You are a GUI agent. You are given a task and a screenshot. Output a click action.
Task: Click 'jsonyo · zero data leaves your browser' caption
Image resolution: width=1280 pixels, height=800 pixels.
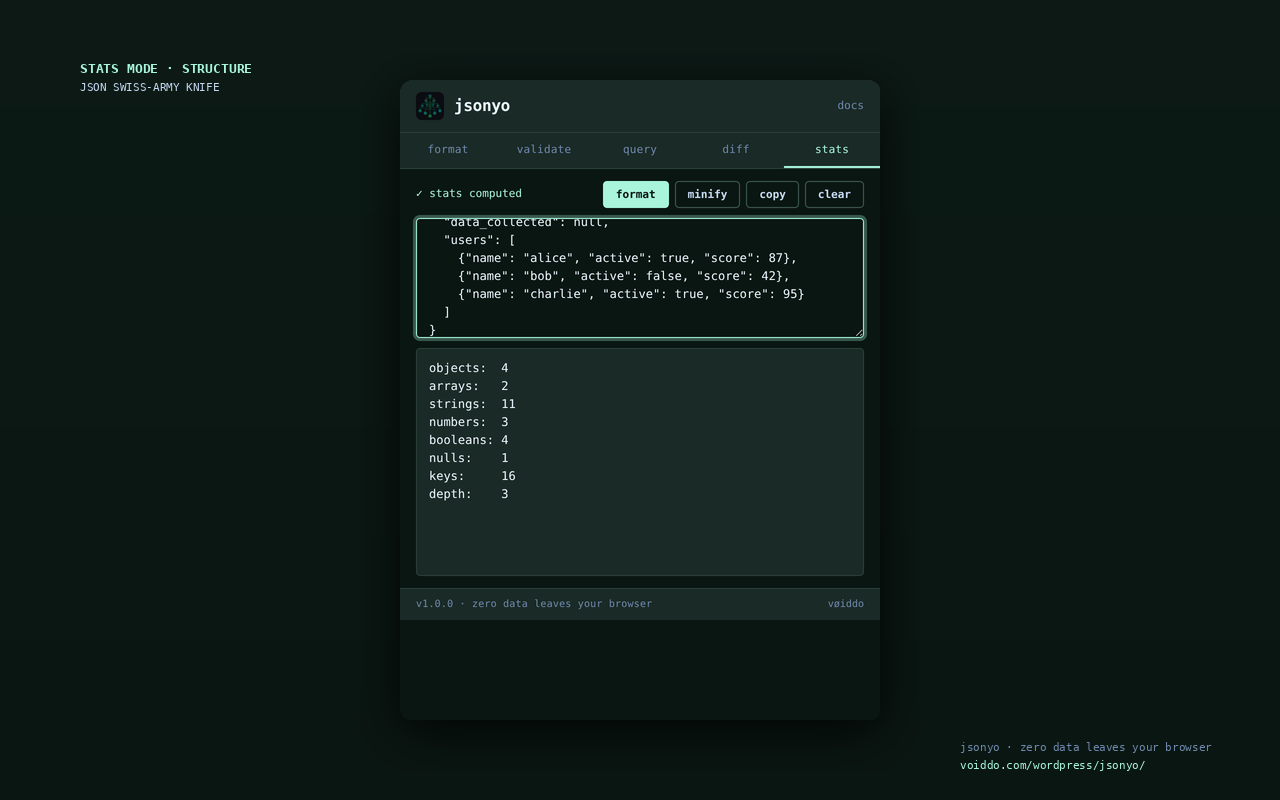pos(1086,748)
